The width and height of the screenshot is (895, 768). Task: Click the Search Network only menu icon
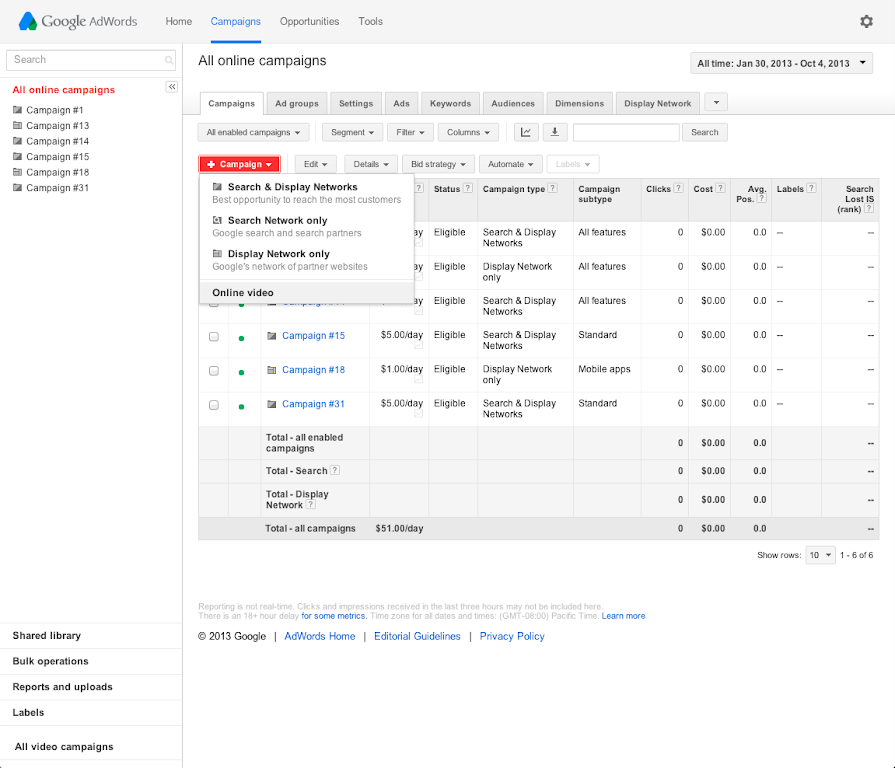point(217,220)
